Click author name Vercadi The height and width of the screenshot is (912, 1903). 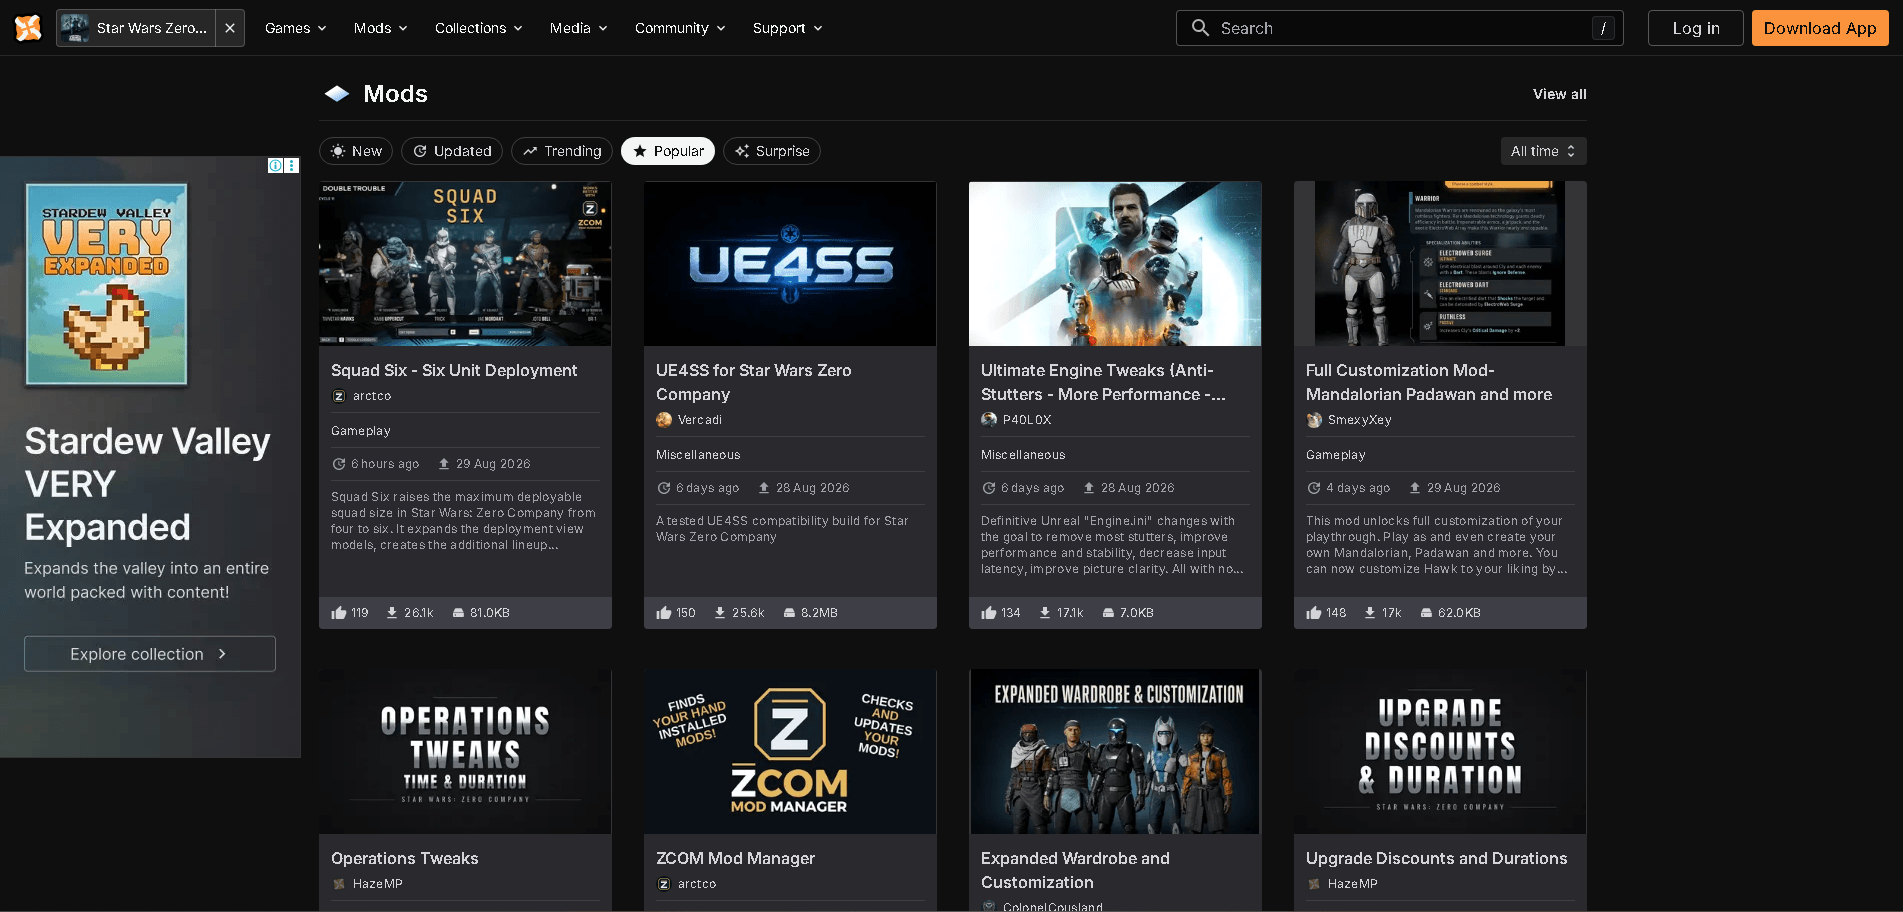pos(700,420)
